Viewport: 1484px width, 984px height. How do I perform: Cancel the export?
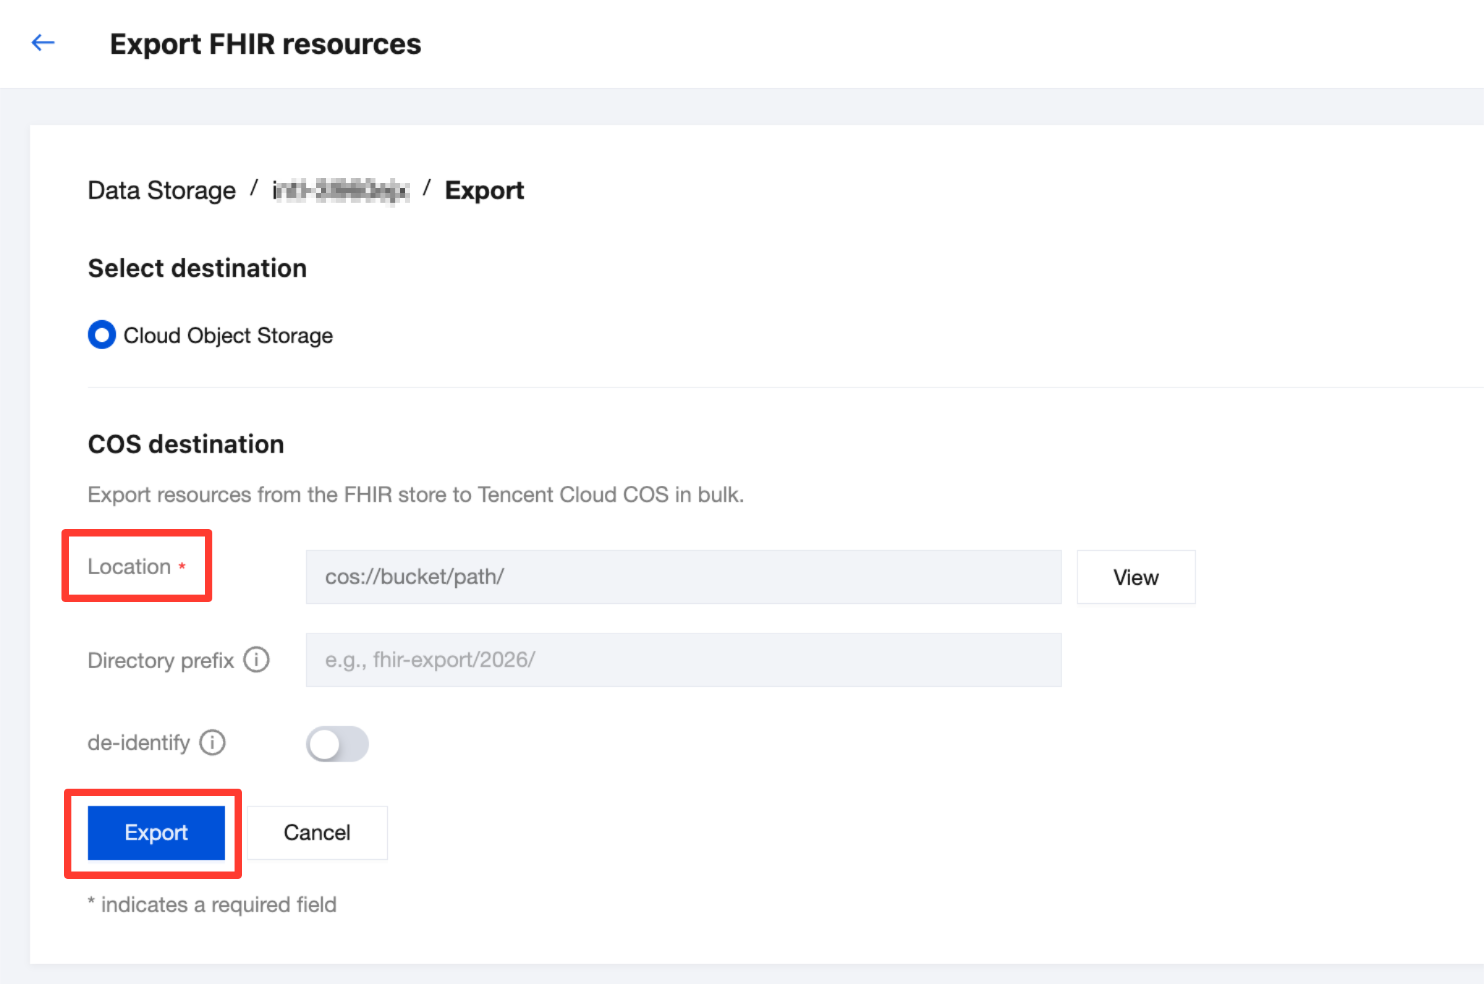(x=317, y=833)
